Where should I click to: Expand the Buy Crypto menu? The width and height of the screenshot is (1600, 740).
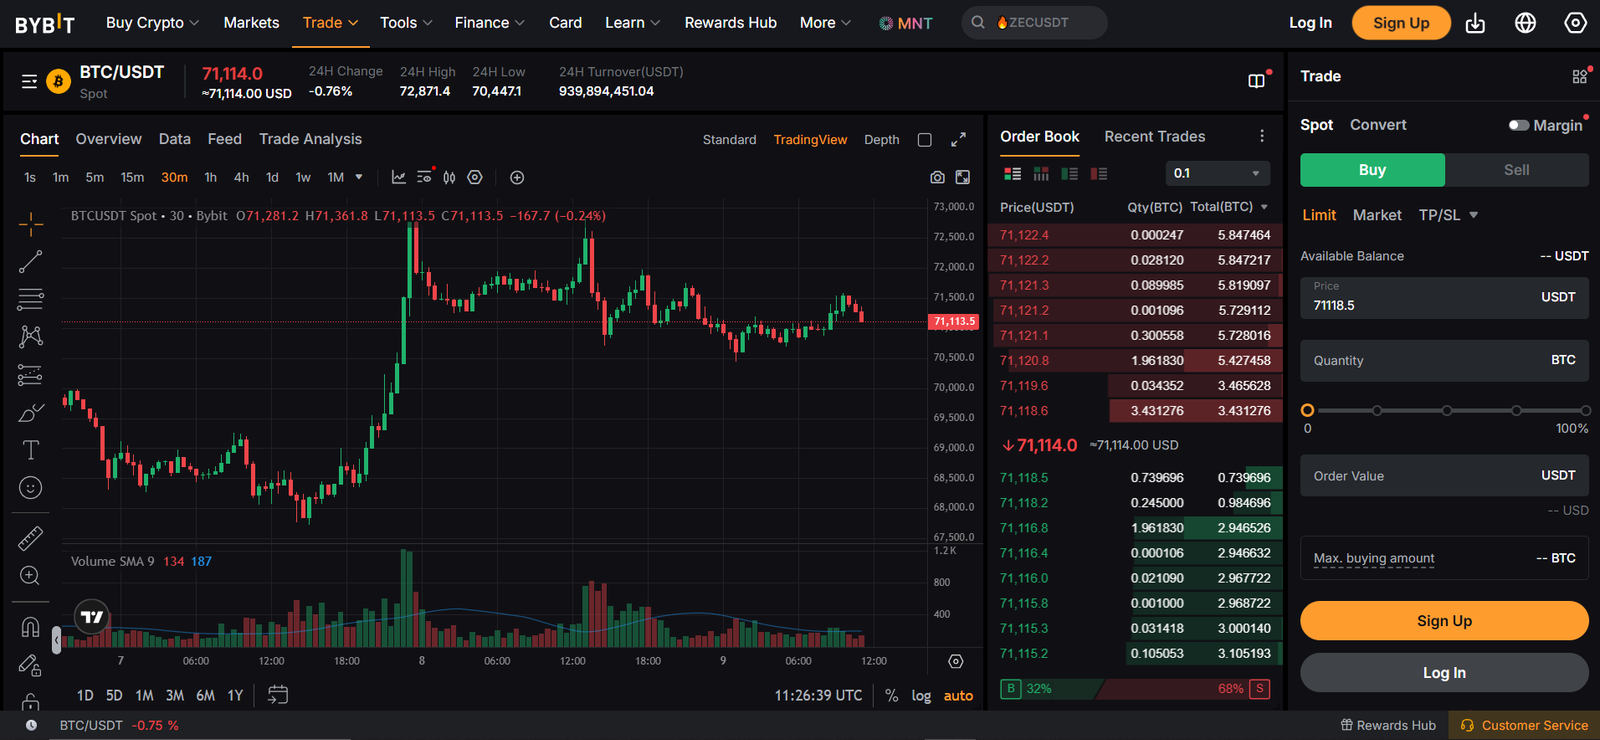click(x=153, y=22)
